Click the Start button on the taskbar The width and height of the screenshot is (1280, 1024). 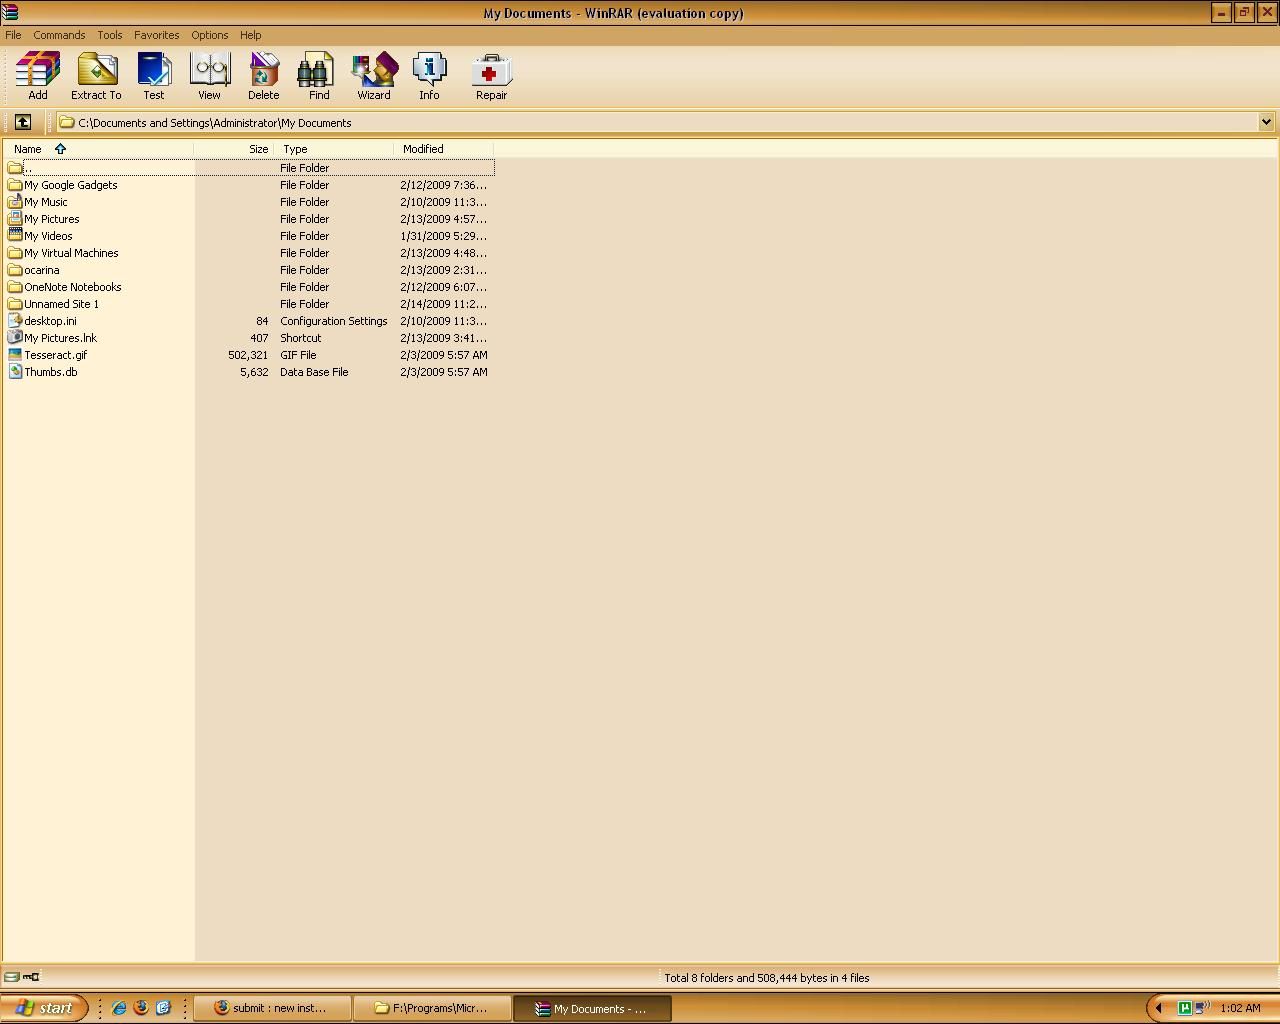click(44, 1008)
